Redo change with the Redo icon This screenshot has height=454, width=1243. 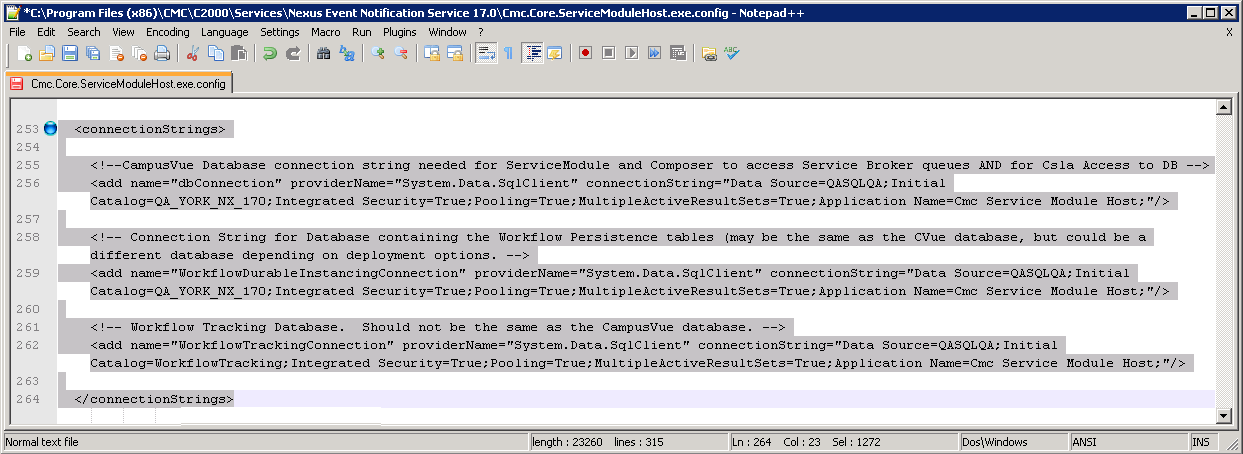click(x=292, y=53)
